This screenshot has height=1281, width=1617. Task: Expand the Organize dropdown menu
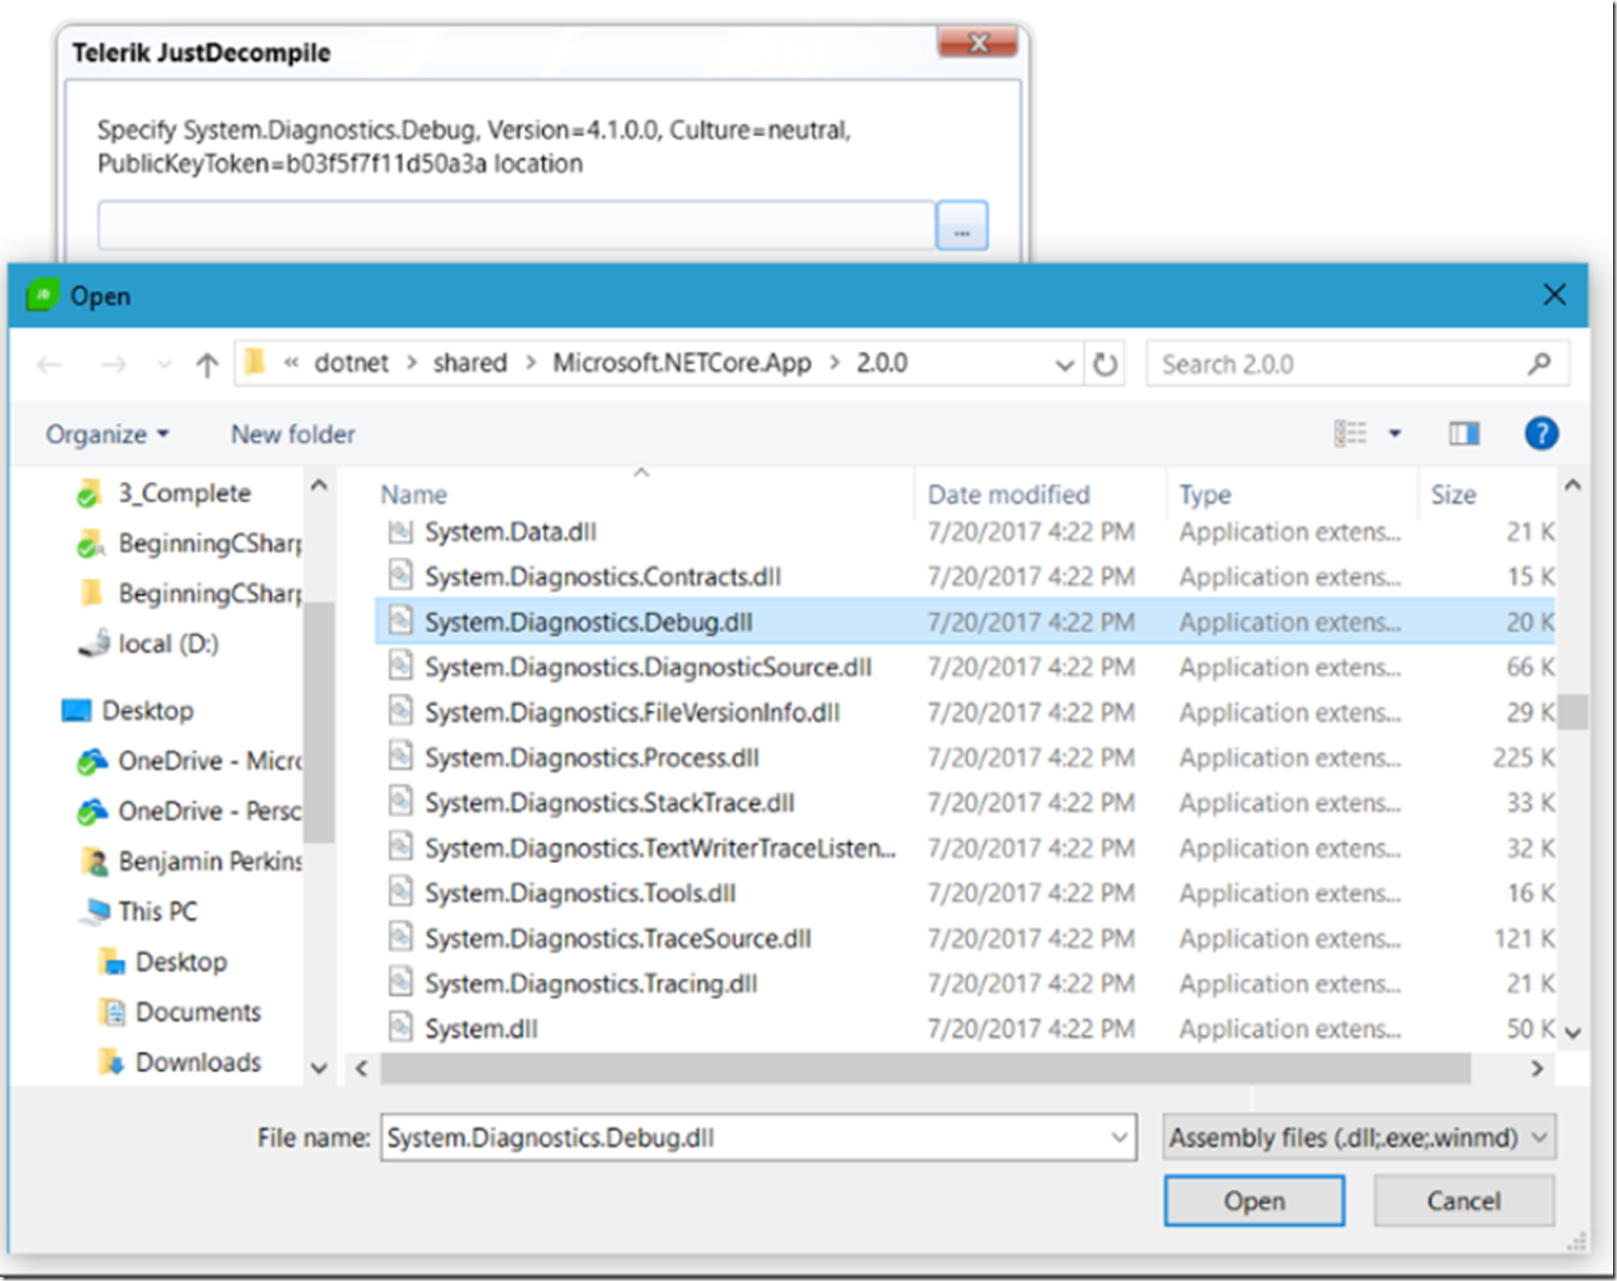[x=107, y=435]
